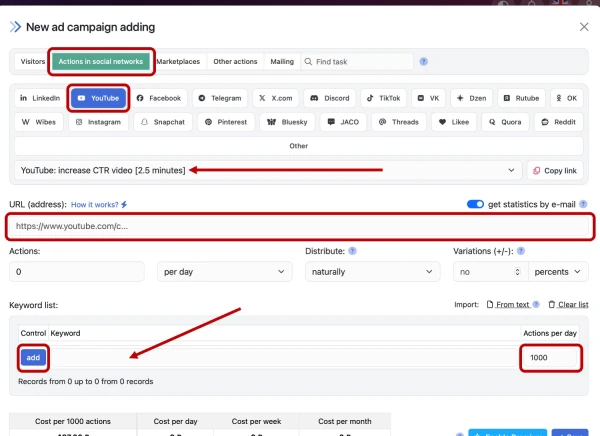Select the LinkedIn network button
The image size is (600, 436).
click(x=39, y=98)
